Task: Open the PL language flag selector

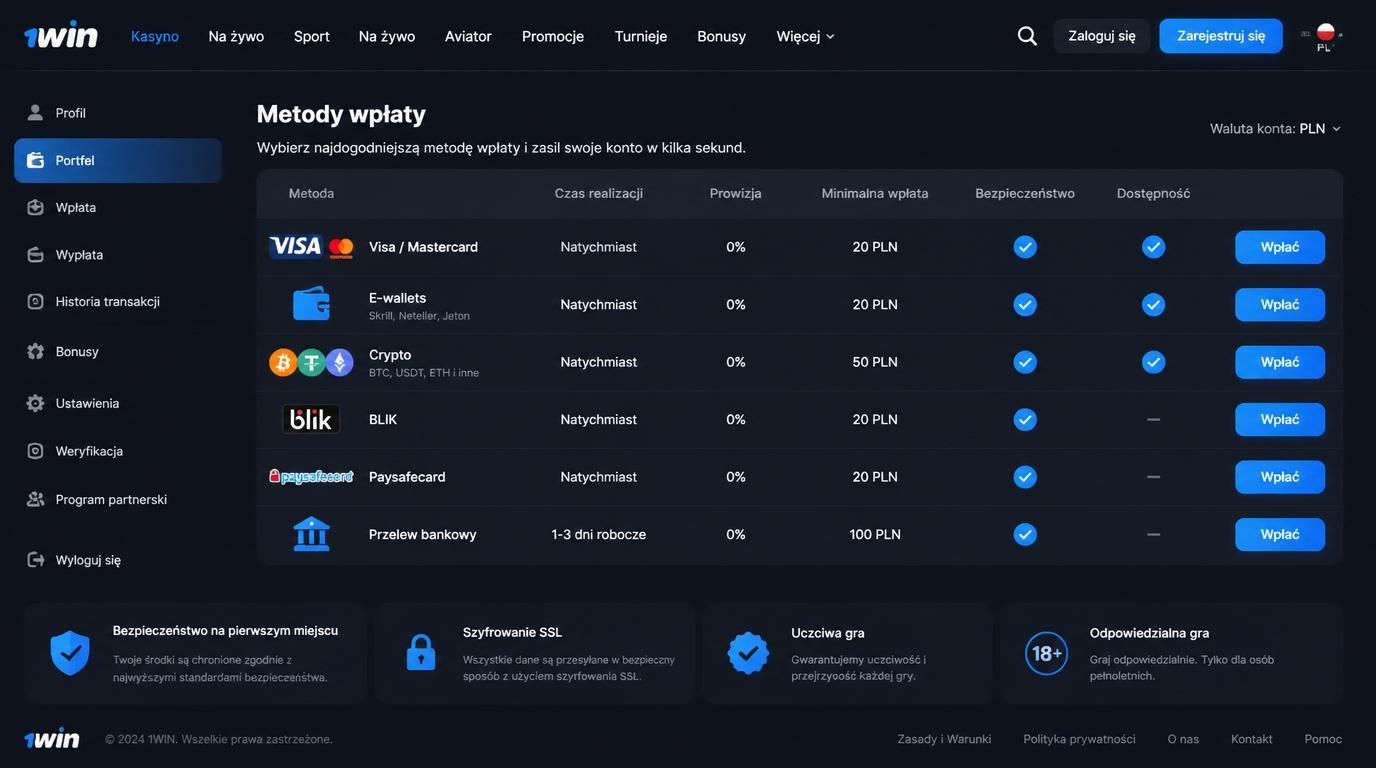Action: pyautogui.click(x=1324, y=36)
